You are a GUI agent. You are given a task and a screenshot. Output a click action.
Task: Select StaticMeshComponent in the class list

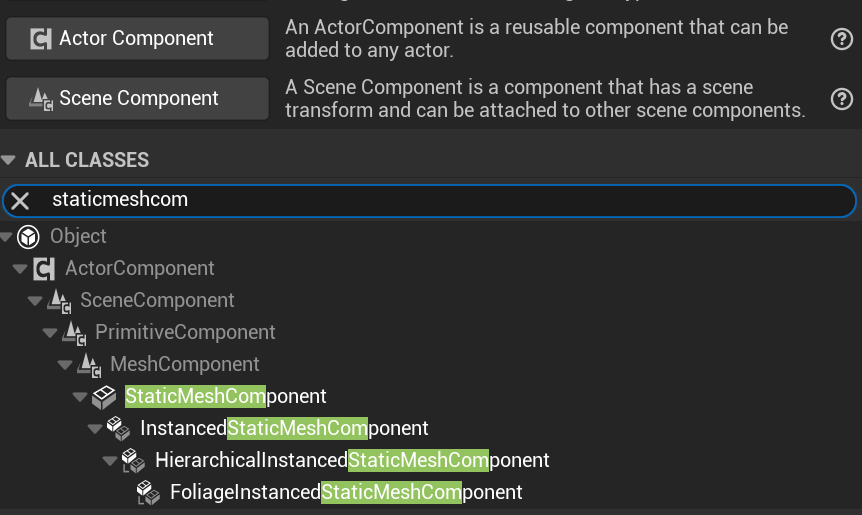226,397
